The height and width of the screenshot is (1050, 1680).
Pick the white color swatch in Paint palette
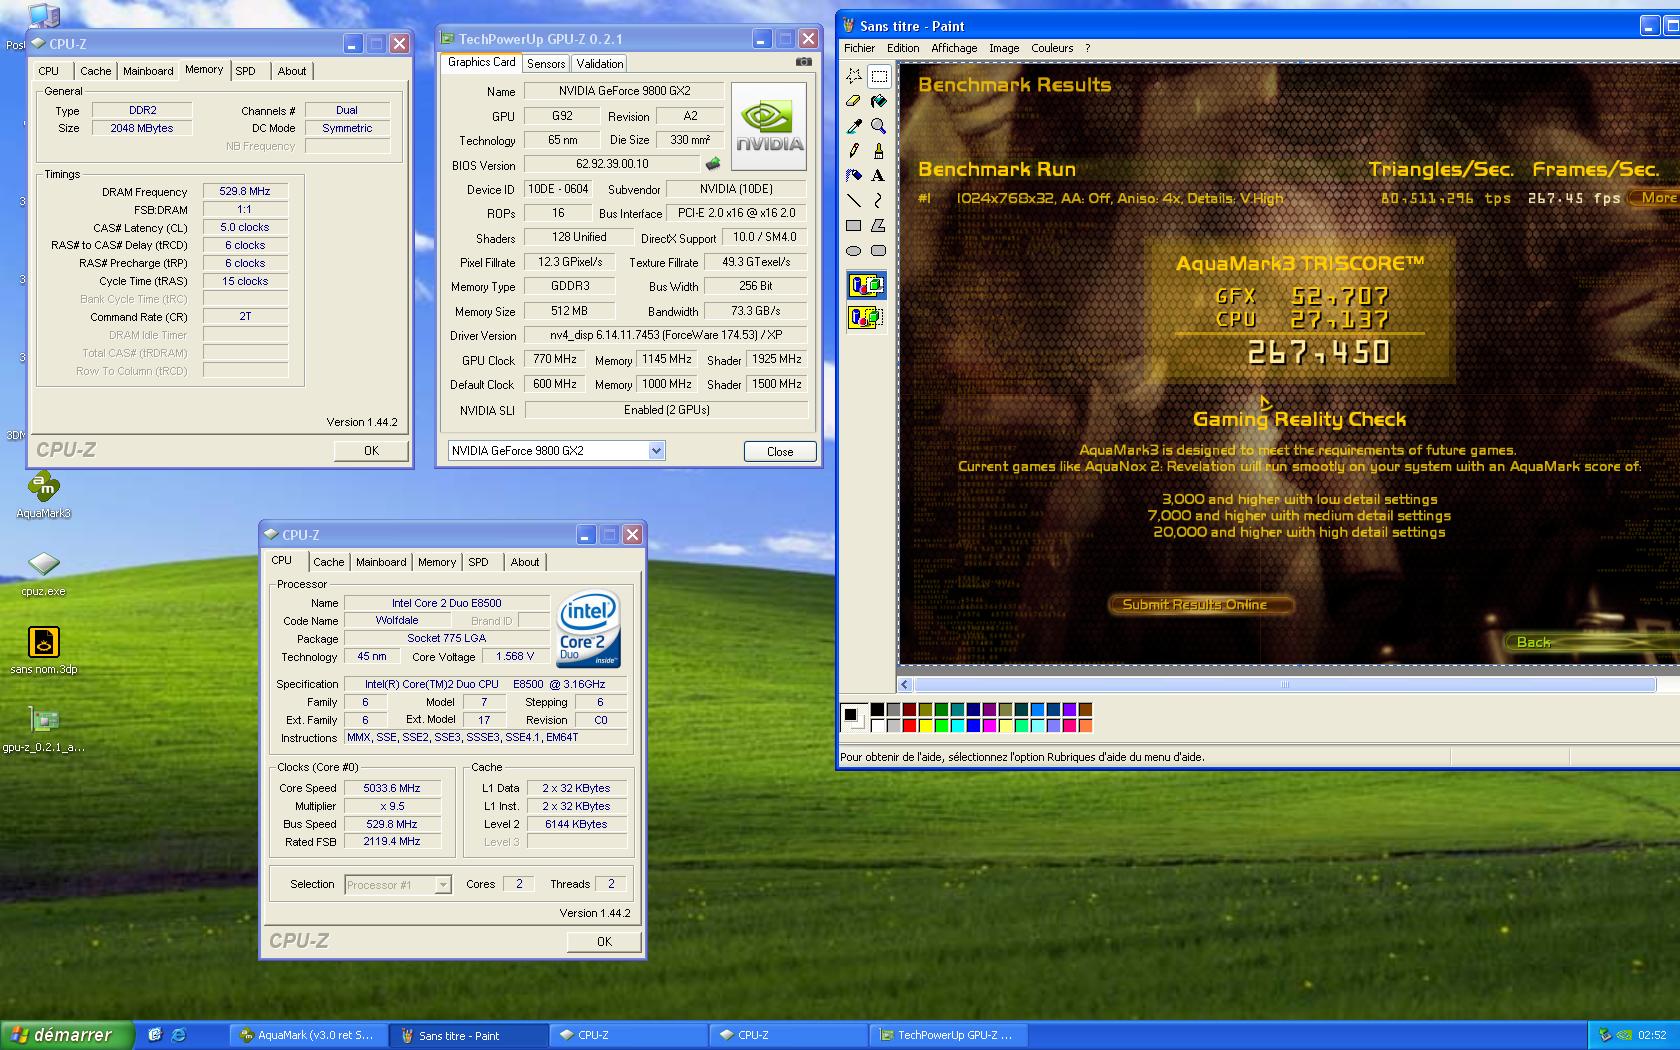point(877,726)
